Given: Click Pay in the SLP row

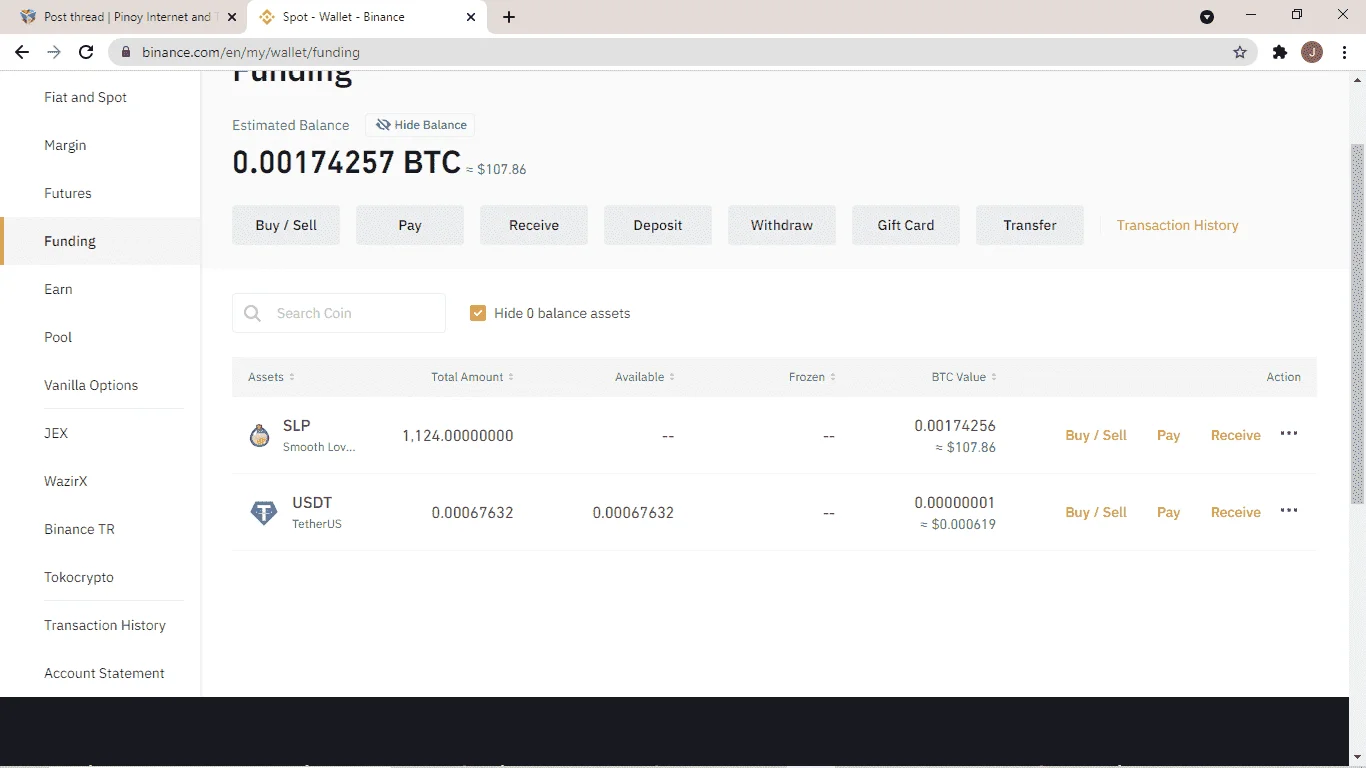Looking at the screenshot, I should [x=1169, y=435].
